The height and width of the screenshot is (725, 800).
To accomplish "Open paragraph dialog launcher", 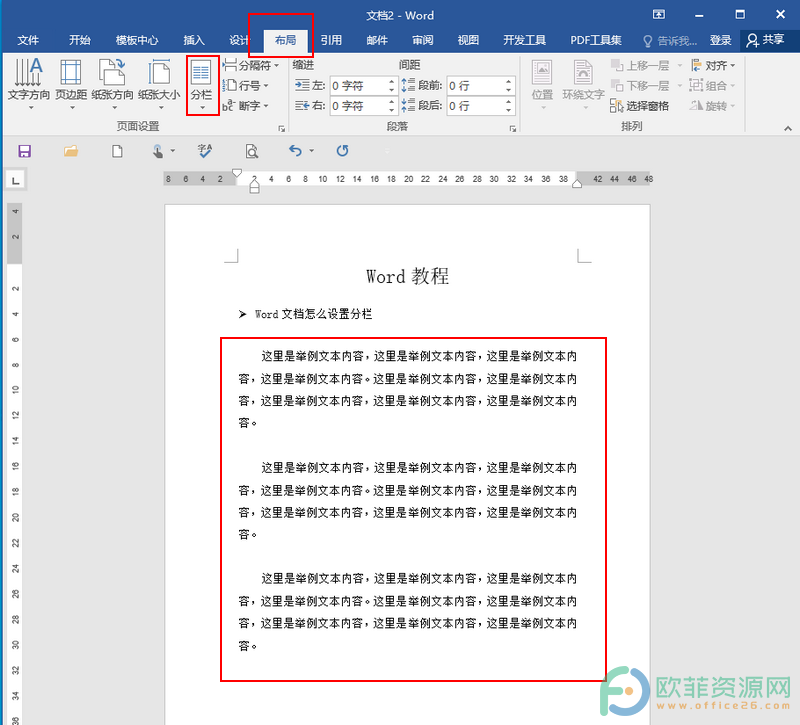I will 513,129.
